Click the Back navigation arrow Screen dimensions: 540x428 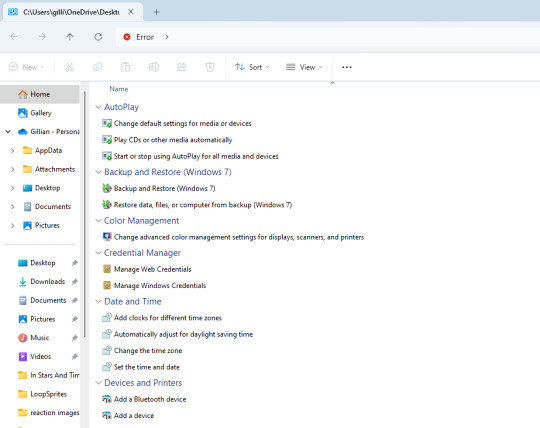(14, 36)
